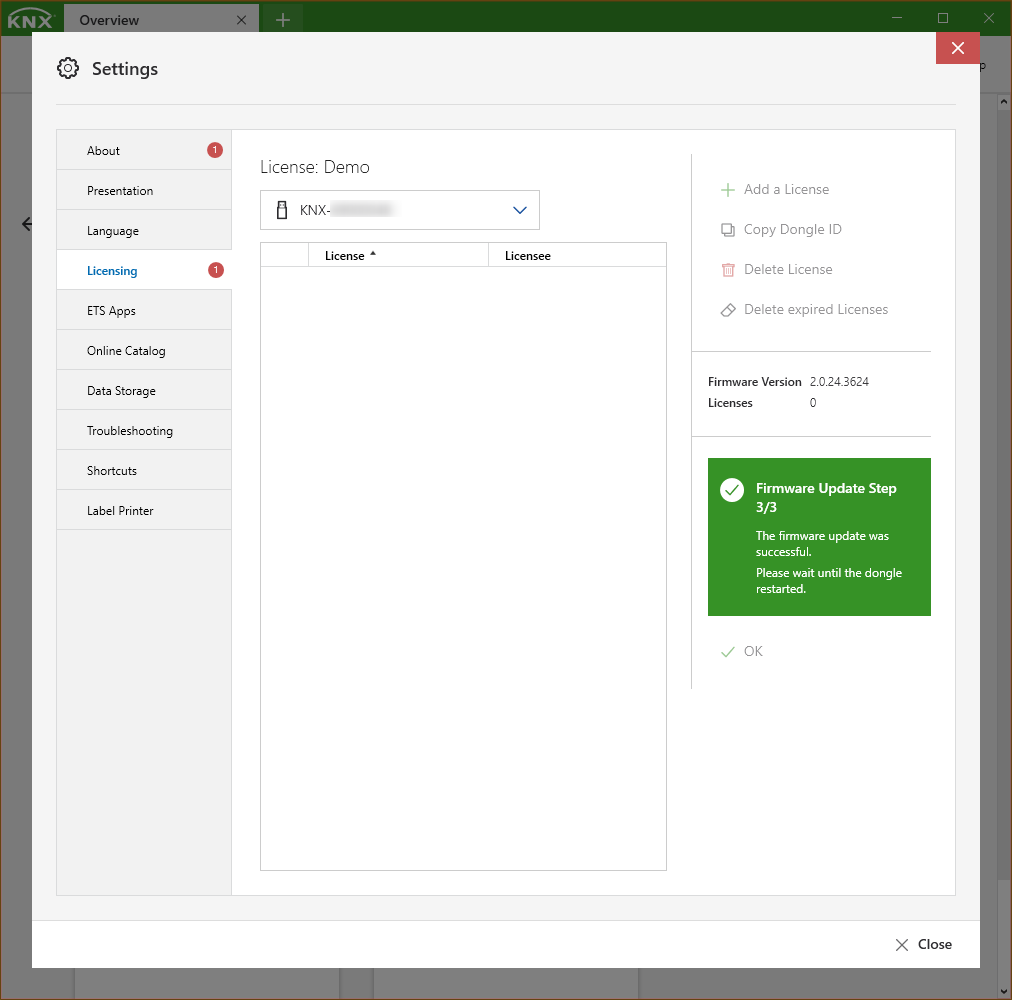Minimize the ETS window
Viewport: 1012px width, 1000px height.
[x=897, y=18]
